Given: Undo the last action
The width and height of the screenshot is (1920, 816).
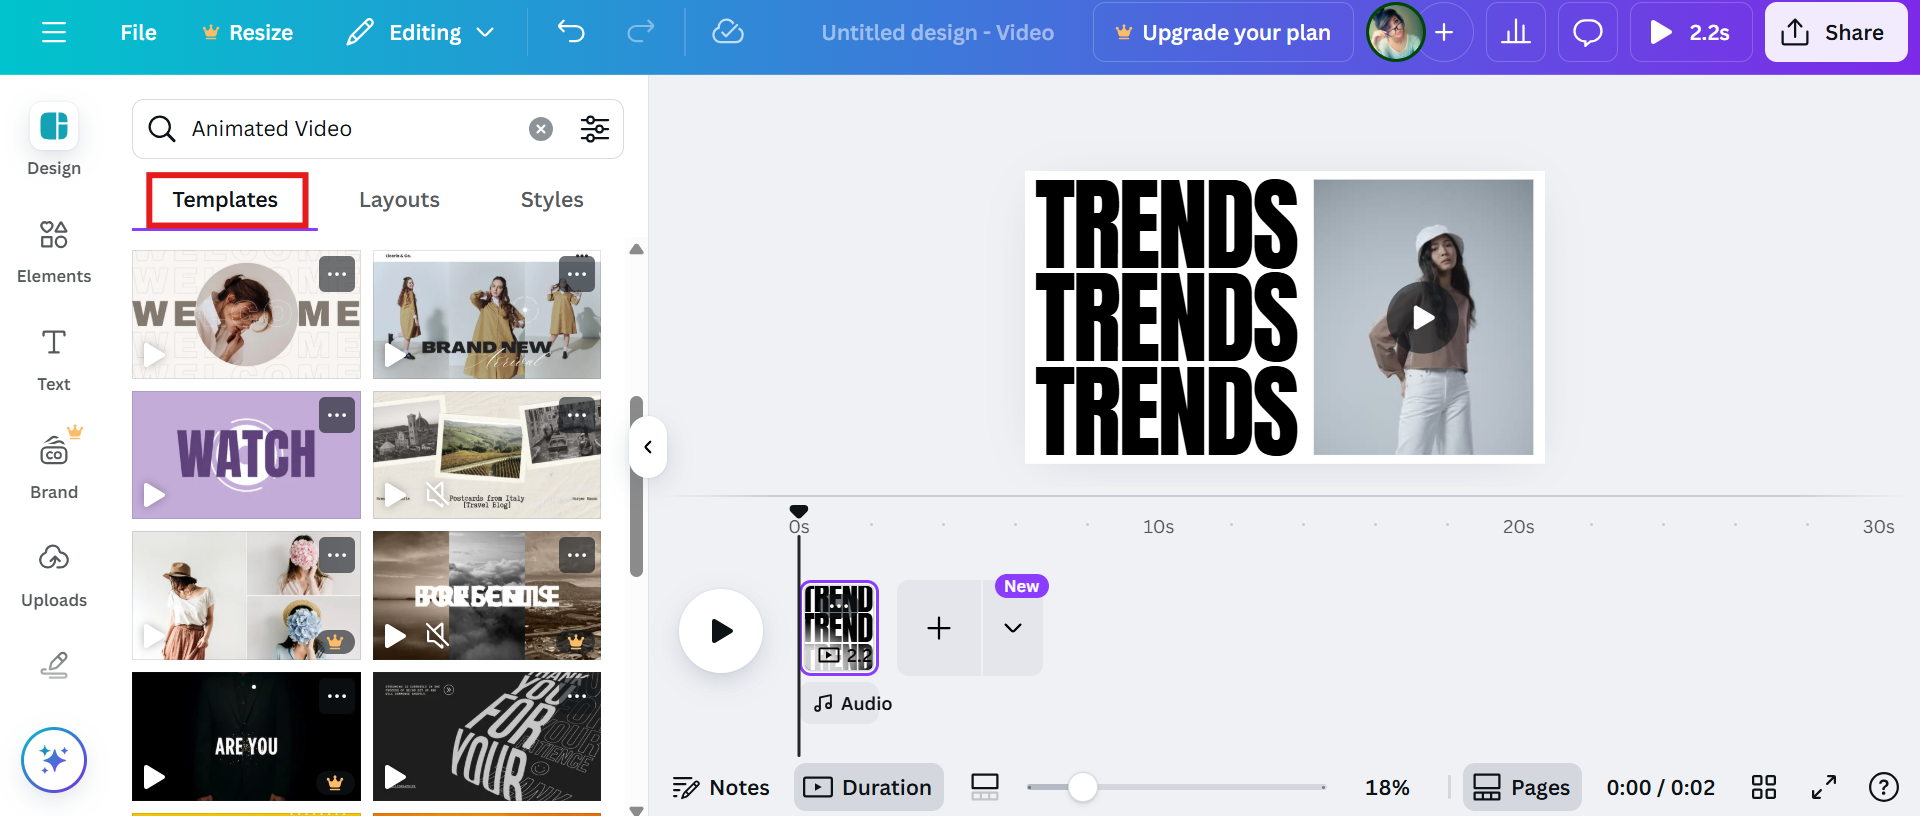Looking at the screenshot, I should (571, 33).
